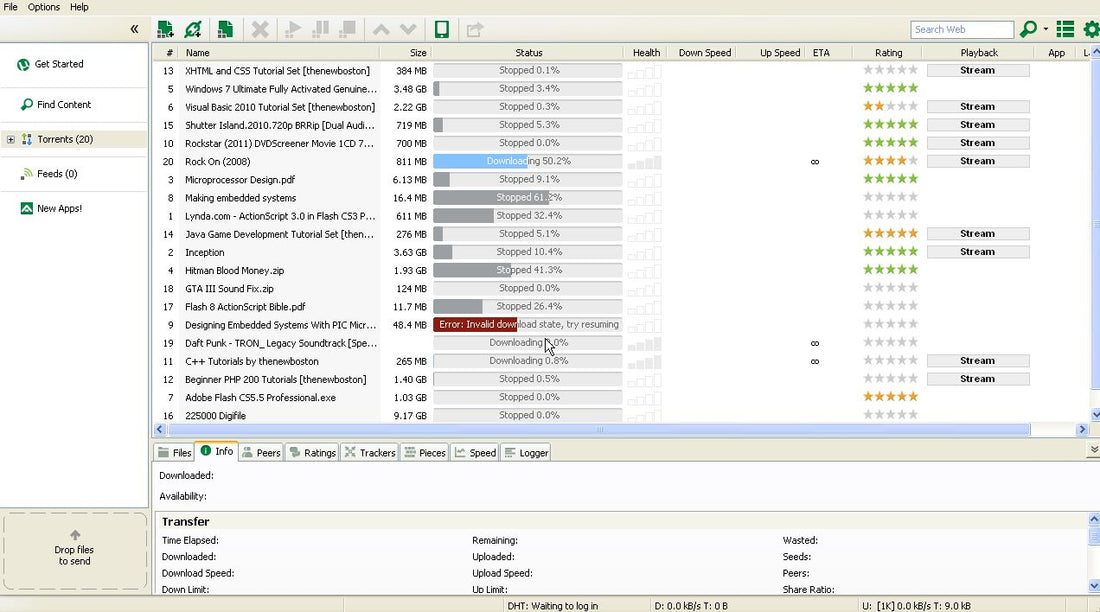Rate Inception five stars
The height and width of the screenshot is (612, 1100).
pyautogui.click(x=912, y=252)
